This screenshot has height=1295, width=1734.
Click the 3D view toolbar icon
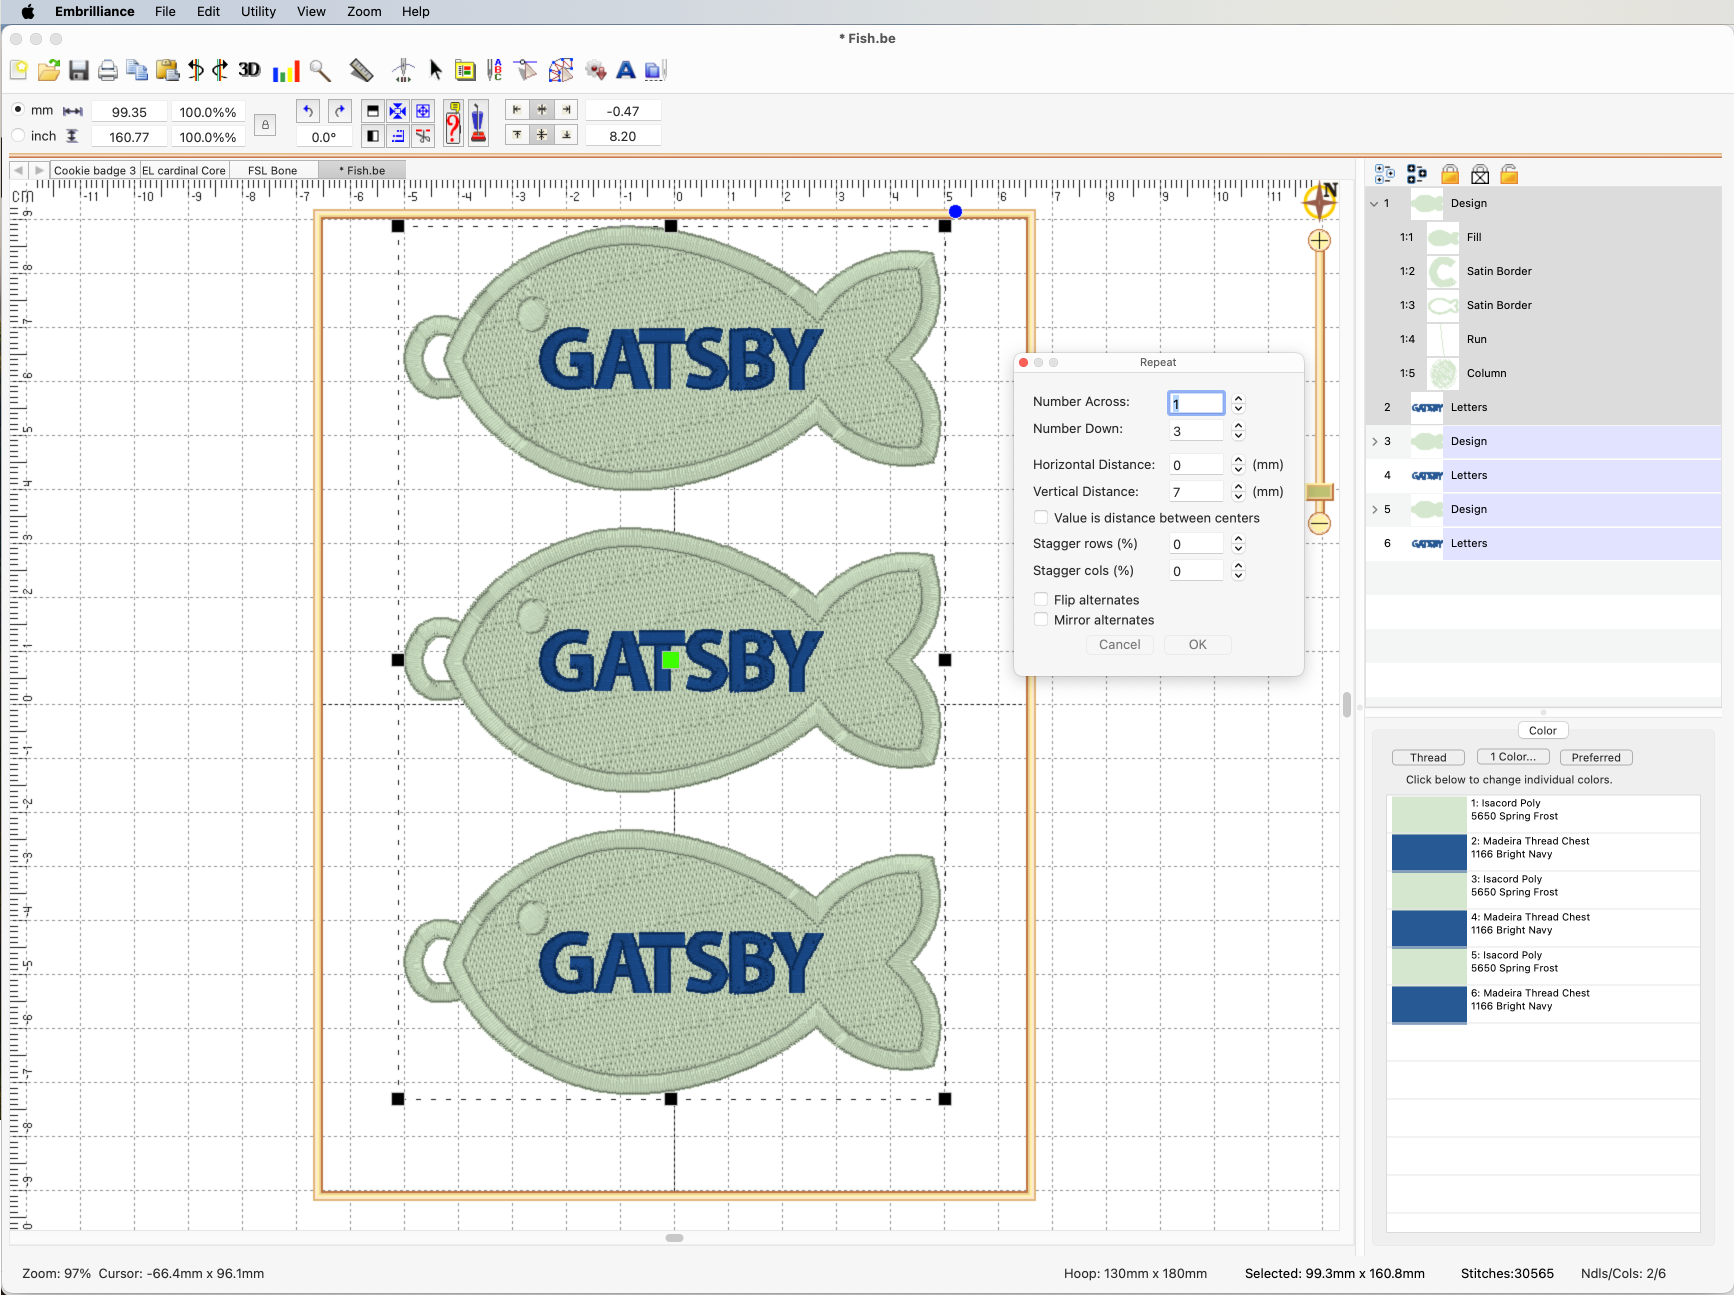[x=249, y=70]
